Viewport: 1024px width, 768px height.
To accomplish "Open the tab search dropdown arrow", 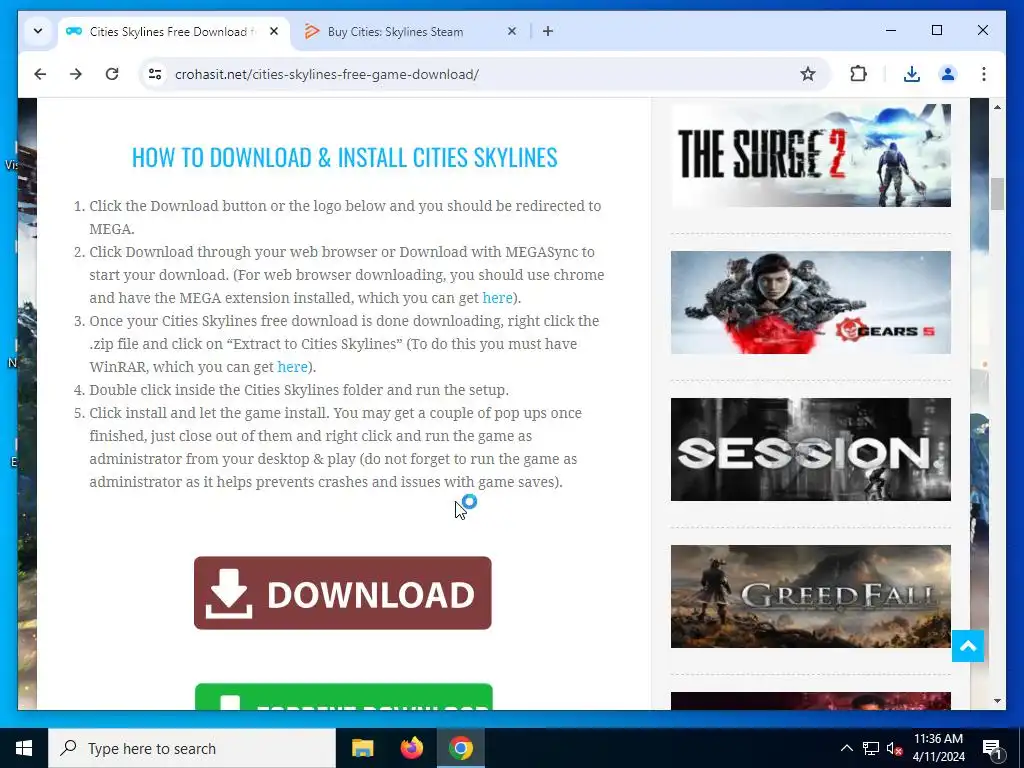I will [x=38, y=31].
